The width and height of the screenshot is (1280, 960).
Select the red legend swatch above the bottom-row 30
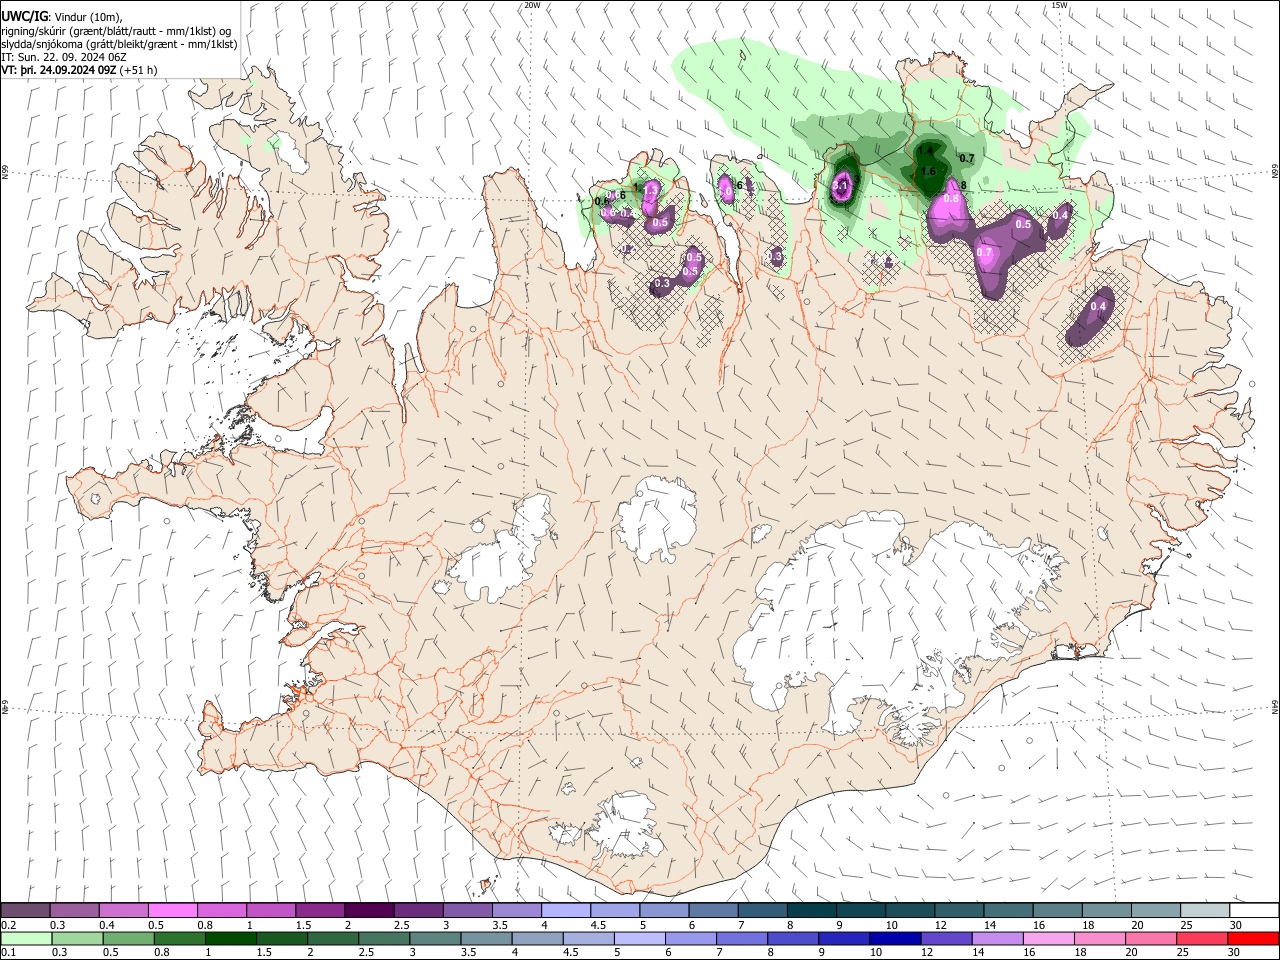(x=1253, y=938)
